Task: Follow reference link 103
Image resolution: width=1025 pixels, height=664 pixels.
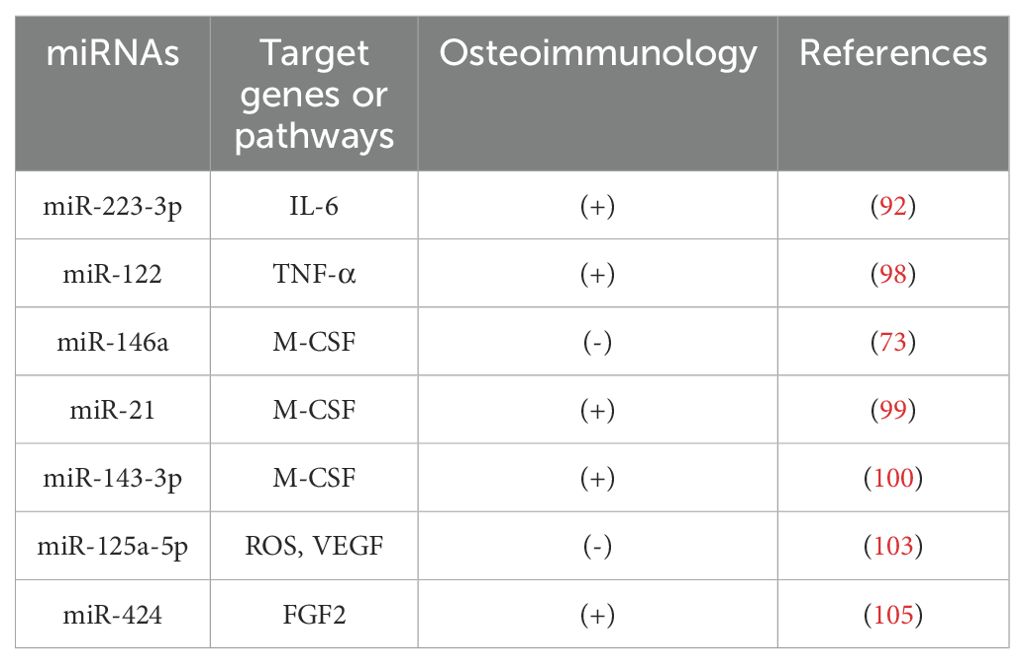Action: 893,546
